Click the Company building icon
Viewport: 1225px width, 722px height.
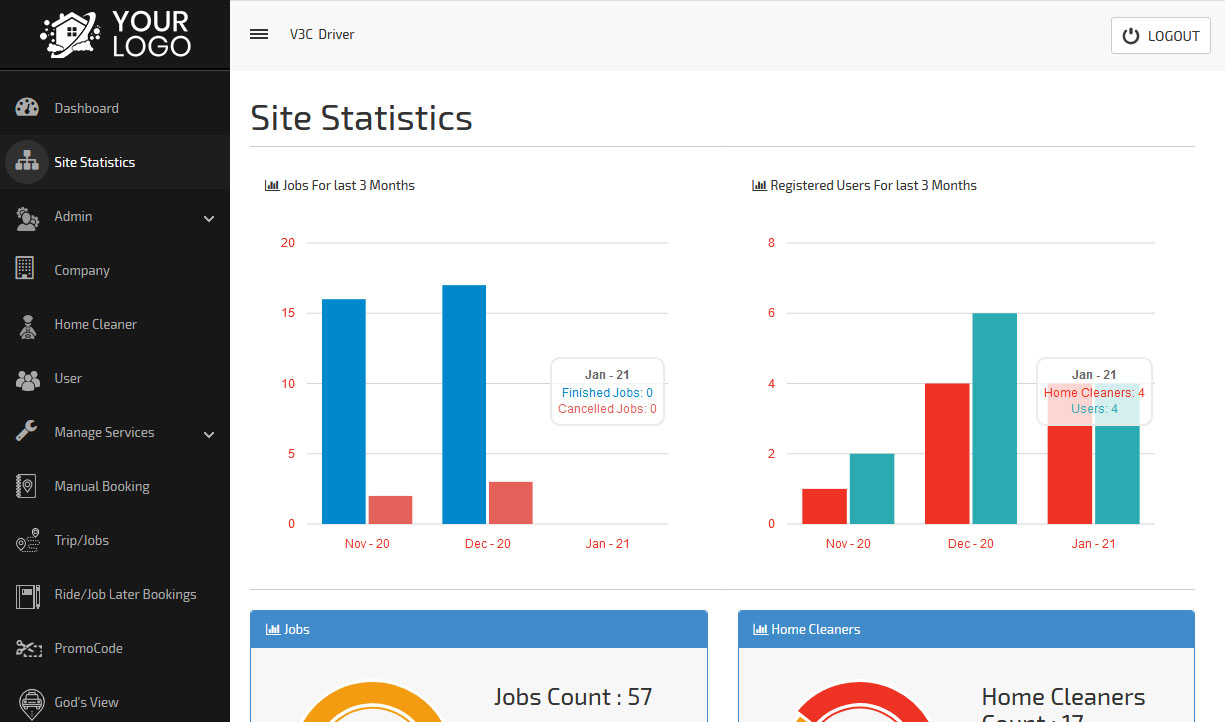point(26,268)
